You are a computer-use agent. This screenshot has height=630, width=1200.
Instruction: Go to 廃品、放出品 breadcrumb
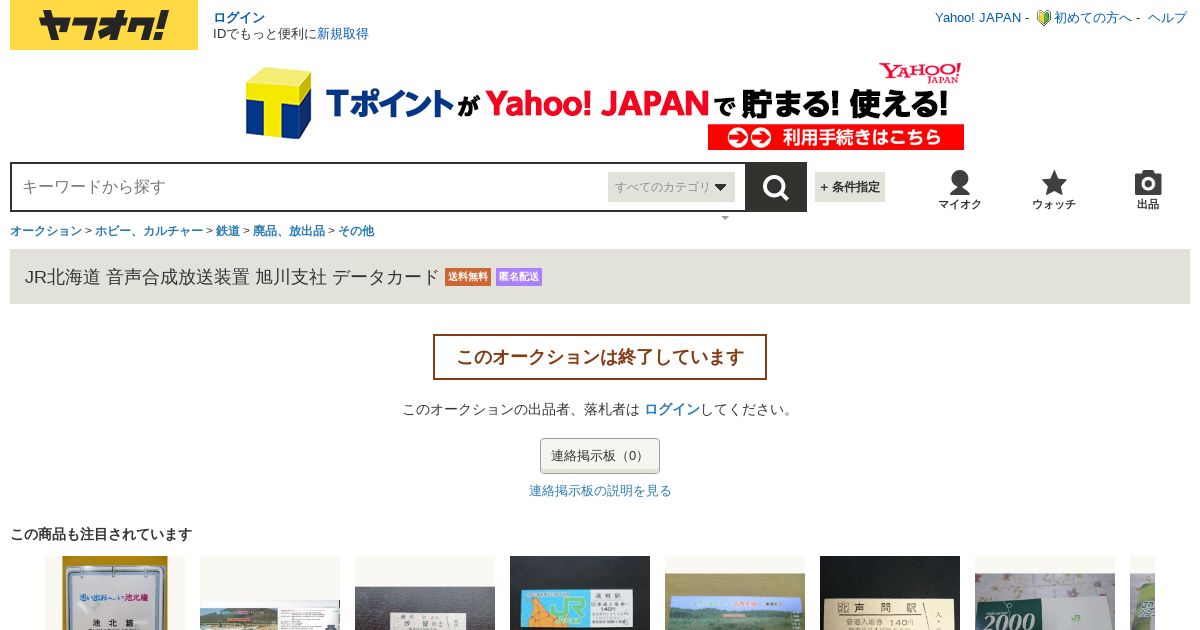(x=289, y=231)
